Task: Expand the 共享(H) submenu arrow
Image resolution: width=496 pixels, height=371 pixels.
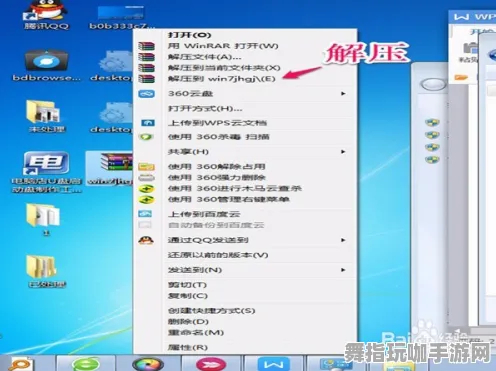Action: pyautogui.click(x=343, y=152)
